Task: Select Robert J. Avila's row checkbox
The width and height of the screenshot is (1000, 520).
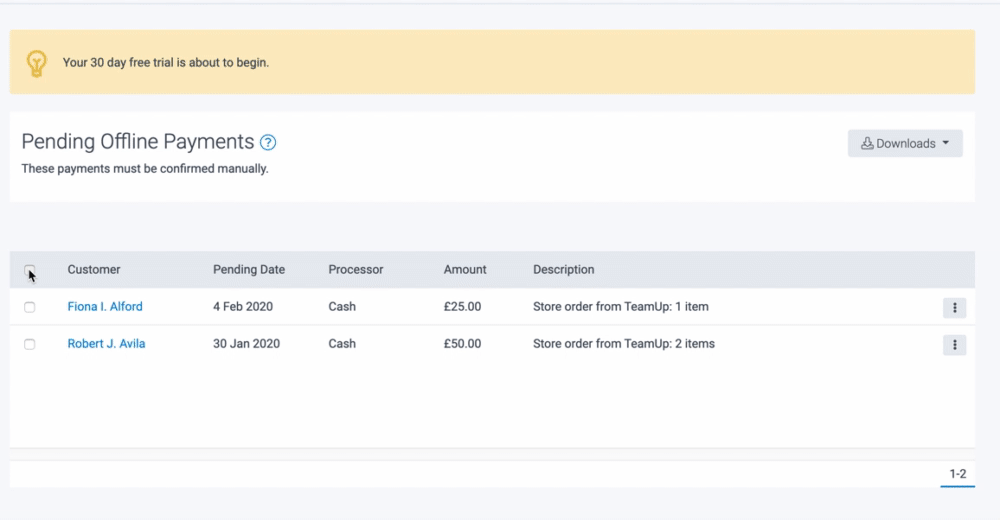Action: click(x=29, y=344)
